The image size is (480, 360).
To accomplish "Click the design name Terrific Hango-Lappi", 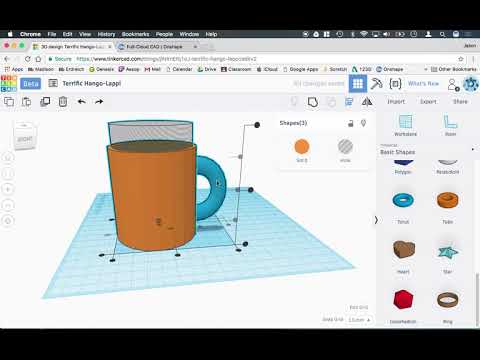I will click(92, 83).
